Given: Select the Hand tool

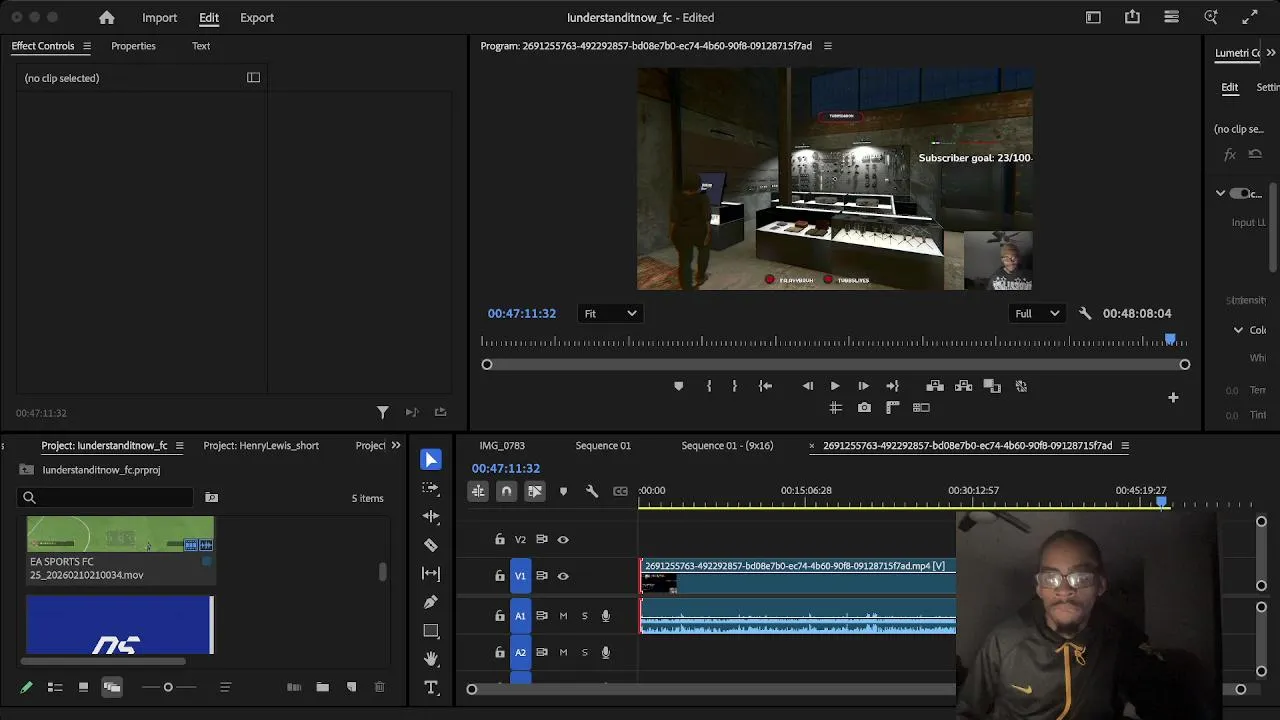Looking at the screenshot, I should pyautogui.click(x=431, y=659).
